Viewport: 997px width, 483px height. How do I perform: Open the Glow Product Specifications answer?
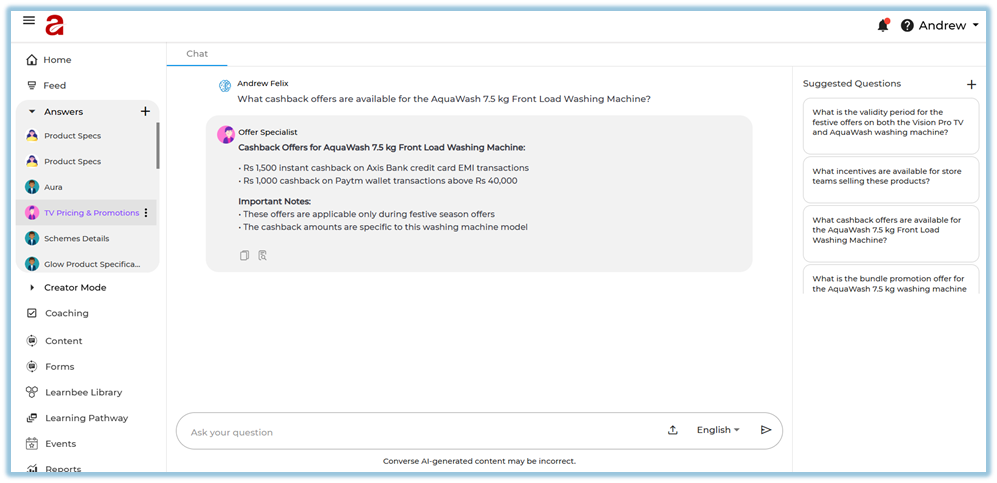92,264
